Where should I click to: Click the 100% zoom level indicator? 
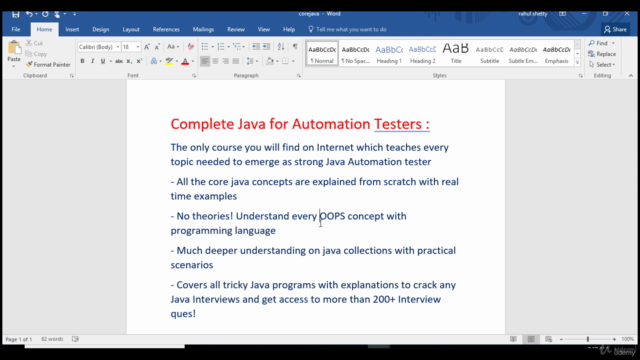click(627, 339)
